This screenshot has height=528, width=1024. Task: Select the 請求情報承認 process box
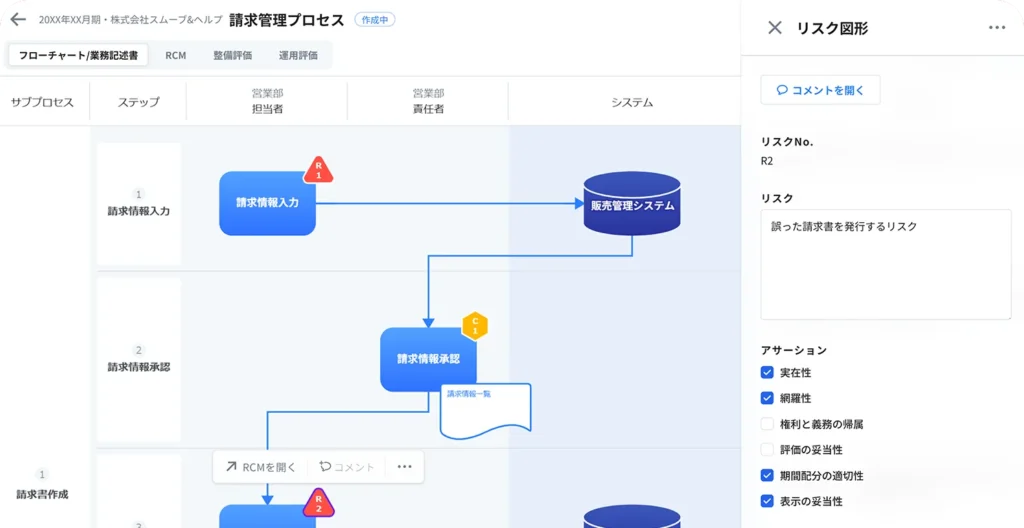pos(428,359)
